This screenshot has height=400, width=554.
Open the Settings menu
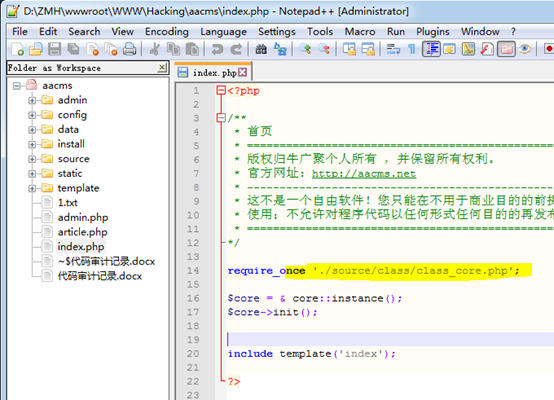pyautogui.click(x=277, y=32)
